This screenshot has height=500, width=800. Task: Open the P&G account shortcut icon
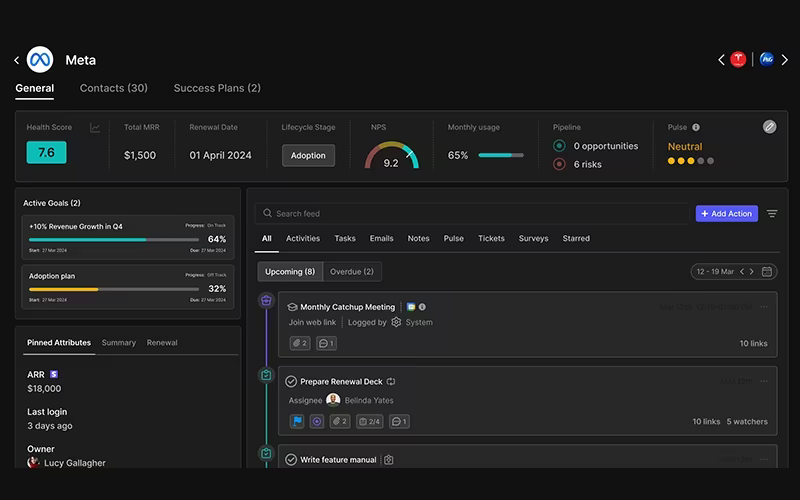click(x=766, y=59)
